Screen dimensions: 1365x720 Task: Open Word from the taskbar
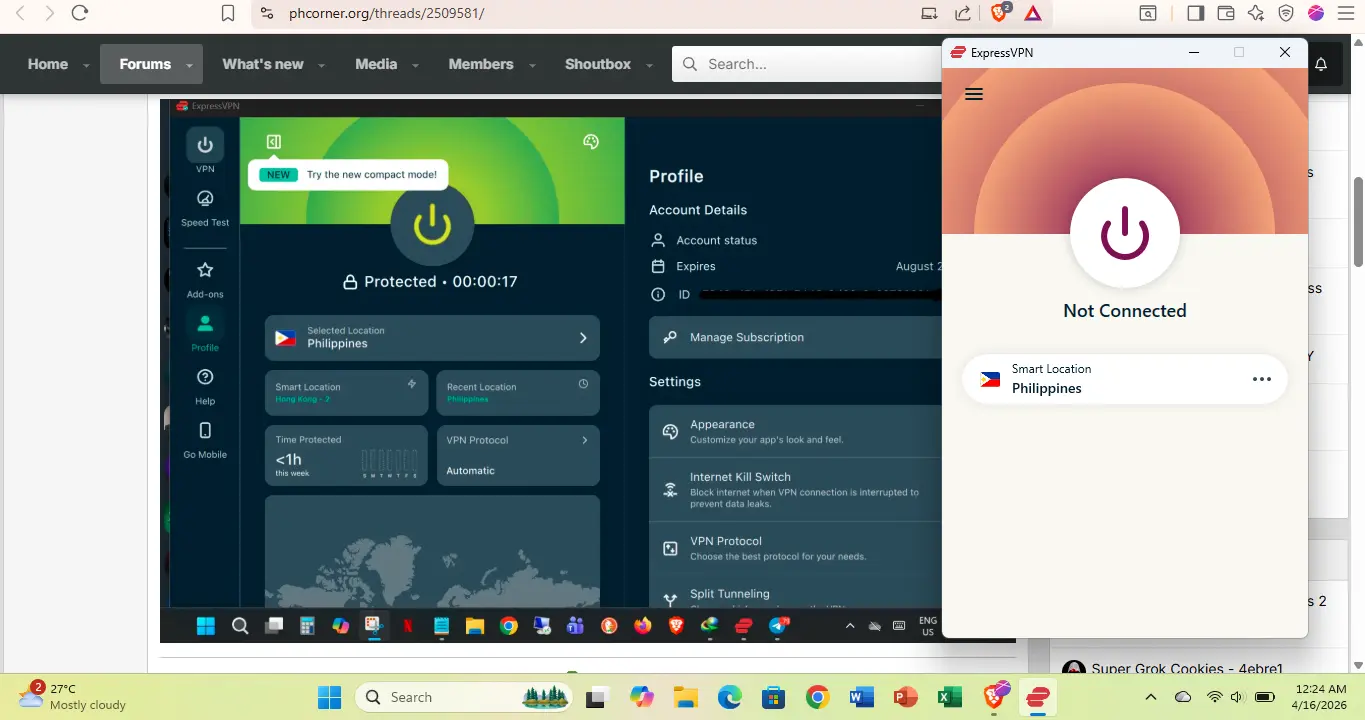(861, 697)
